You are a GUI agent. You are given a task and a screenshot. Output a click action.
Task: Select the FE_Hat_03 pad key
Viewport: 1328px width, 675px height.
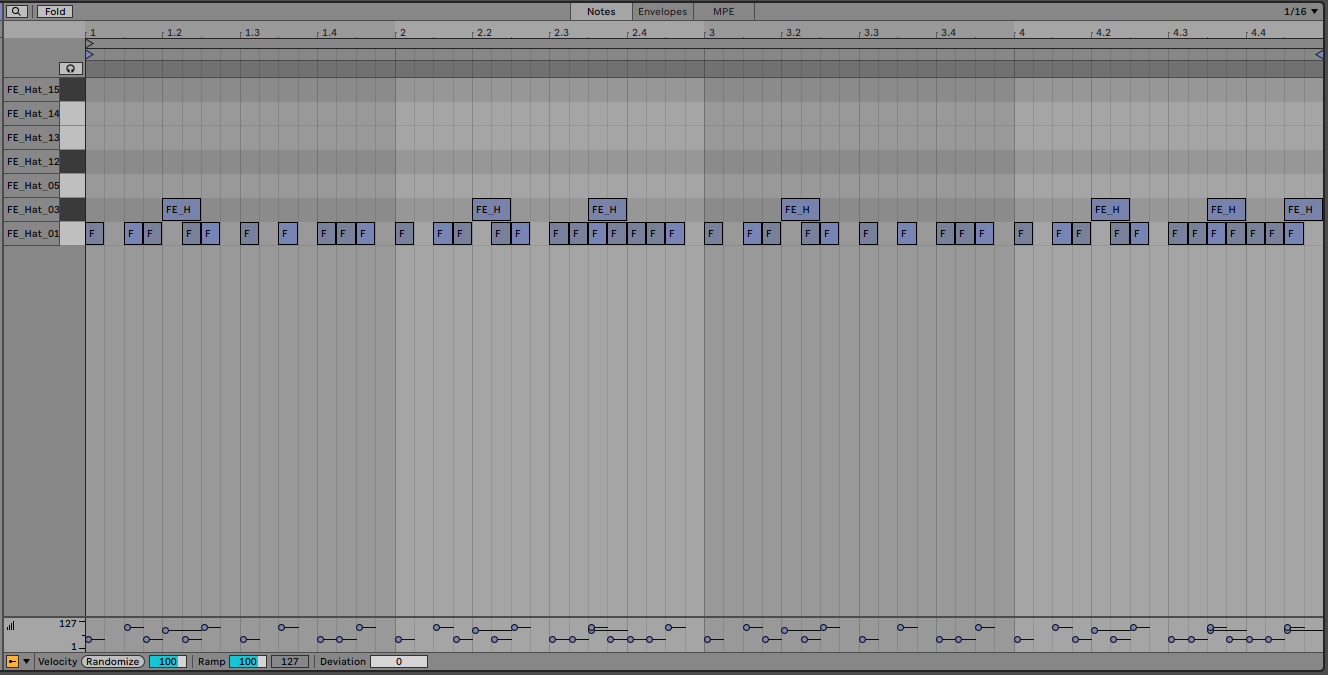(72, 210)
